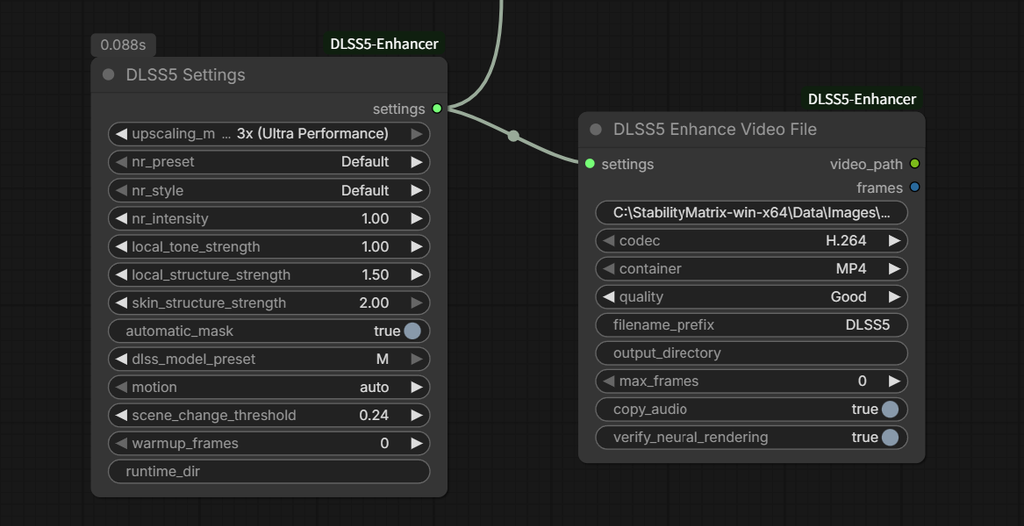The height and width of the screenshot is (526, 1024).
Task: Decrease local_structure_strength with its left arrow
Action: pyautogui.click(x=121, y=275)
